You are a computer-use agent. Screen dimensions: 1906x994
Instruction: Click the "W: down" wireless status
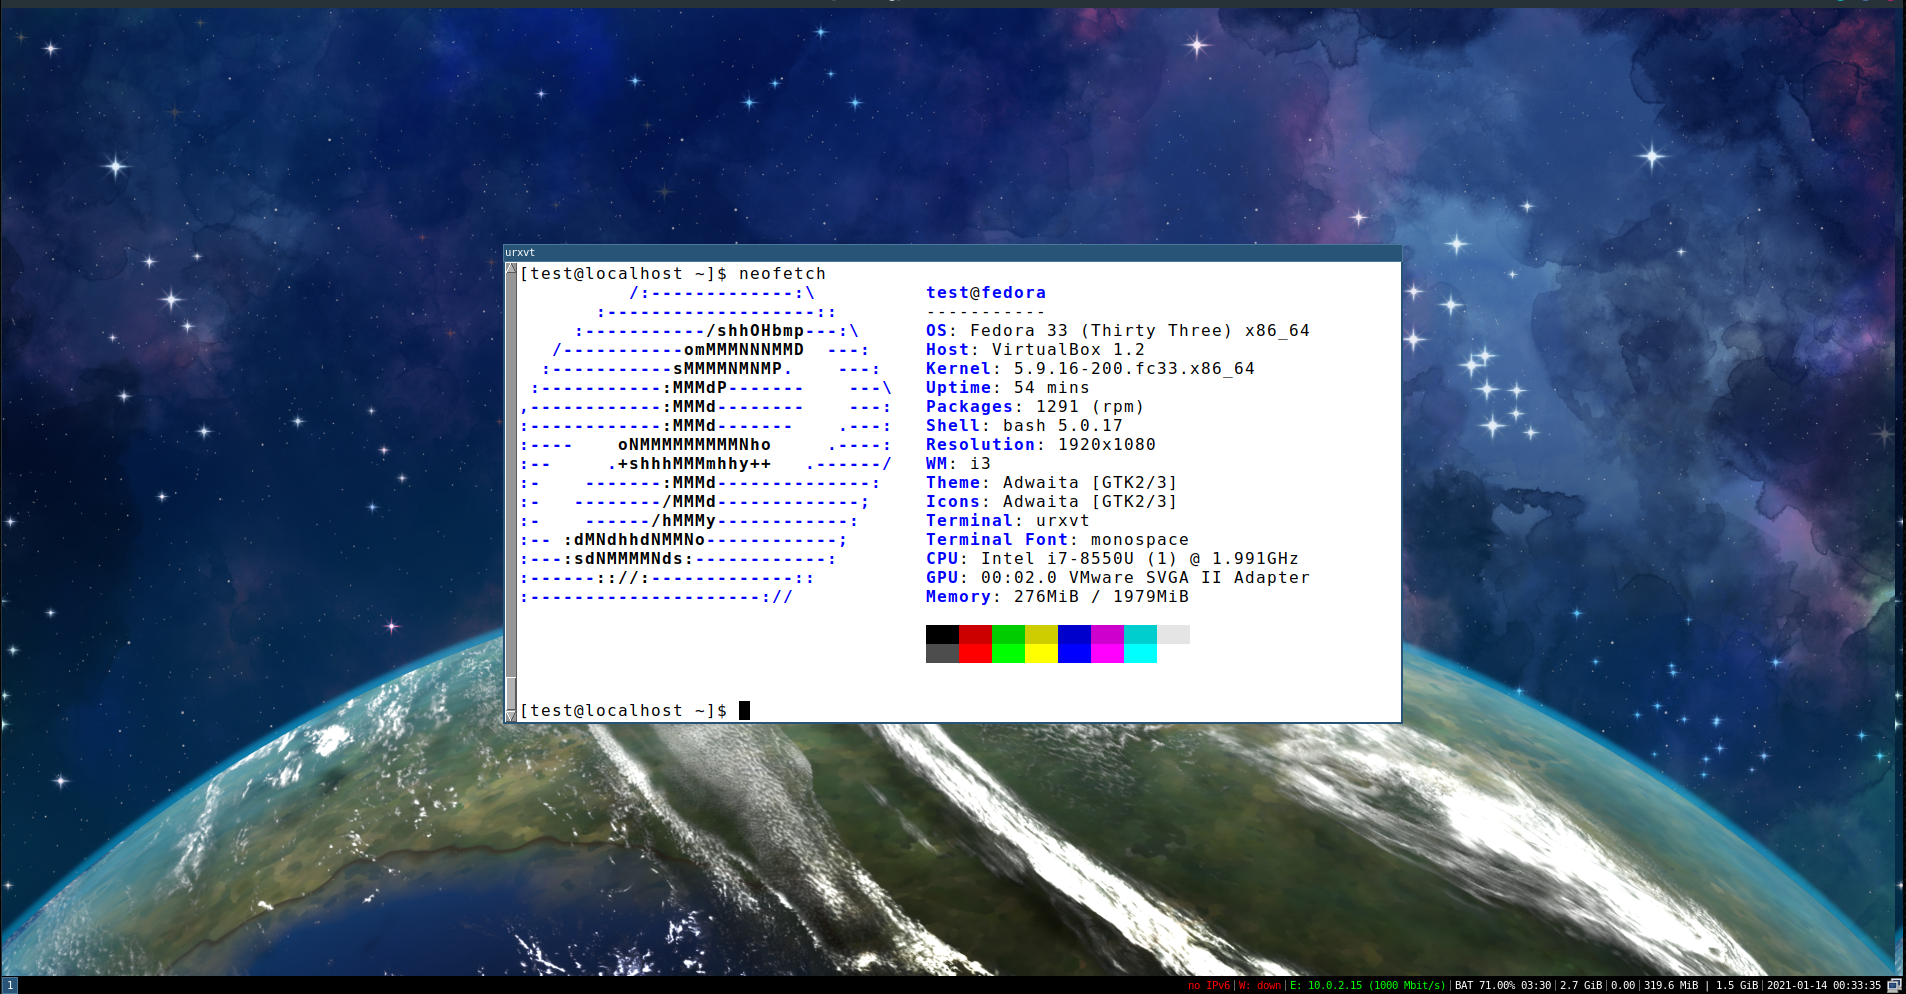click(1260, 986)
